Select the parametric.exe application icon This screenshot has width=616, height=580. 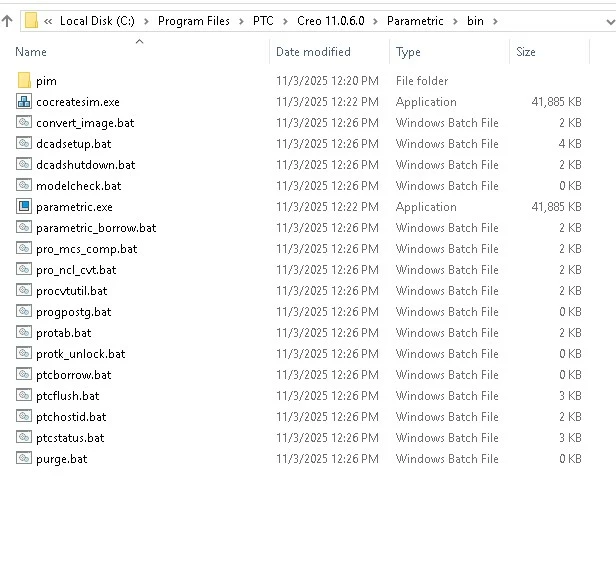point(24,206)
